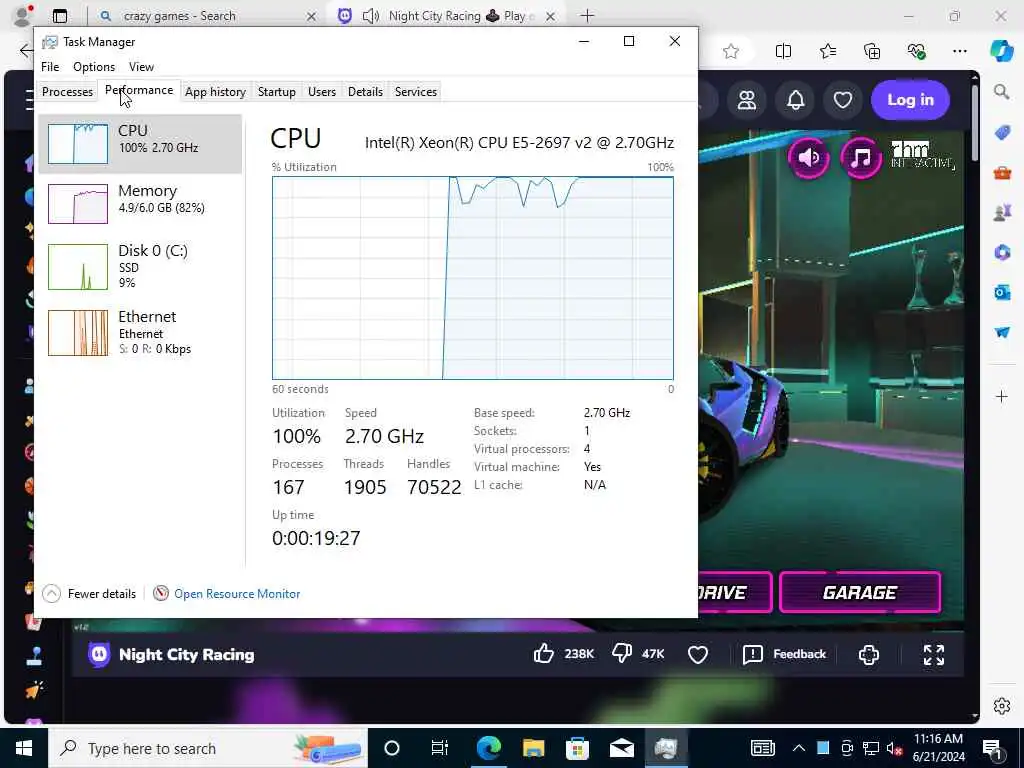Select the Ethernet performance item
Viewport: 1024px width, 768px height.
click(x=140, y=333)
